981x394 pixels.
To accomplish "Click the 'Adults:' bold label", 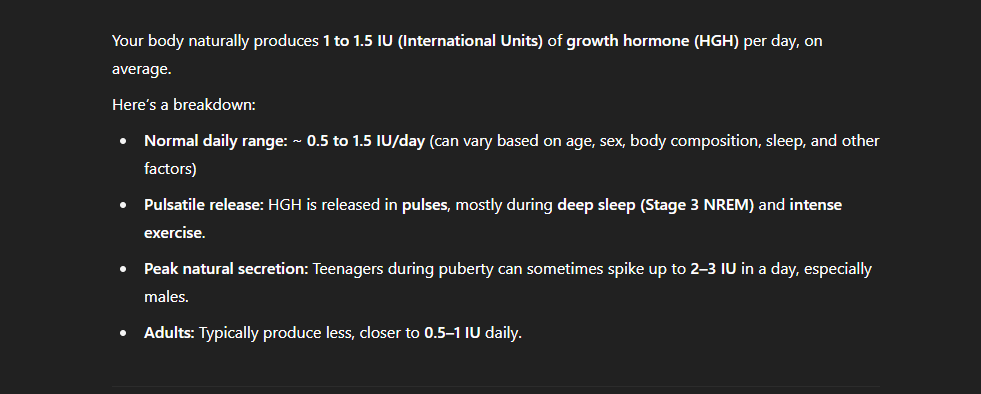I will (170, 333).
